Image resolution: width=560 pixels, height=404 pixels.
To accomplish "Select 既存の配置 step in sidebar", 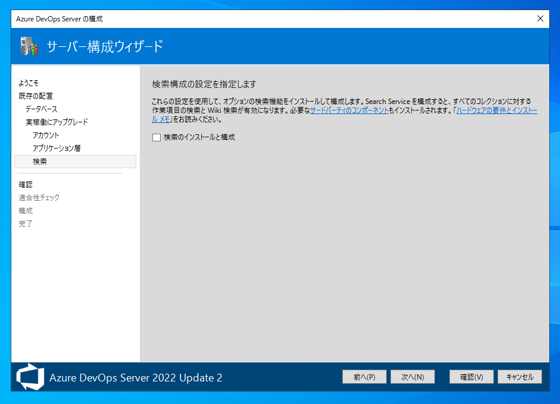I will coord(36,96).
